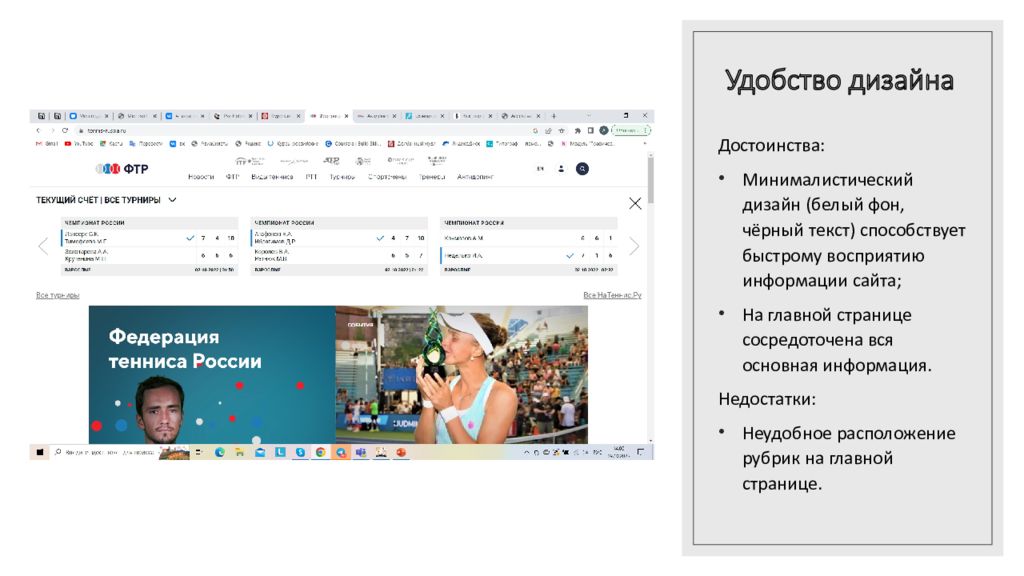Open the Тренеры menu item
Image resolution: width=1024 pixels, height=576 pixels.
point(432,177)
